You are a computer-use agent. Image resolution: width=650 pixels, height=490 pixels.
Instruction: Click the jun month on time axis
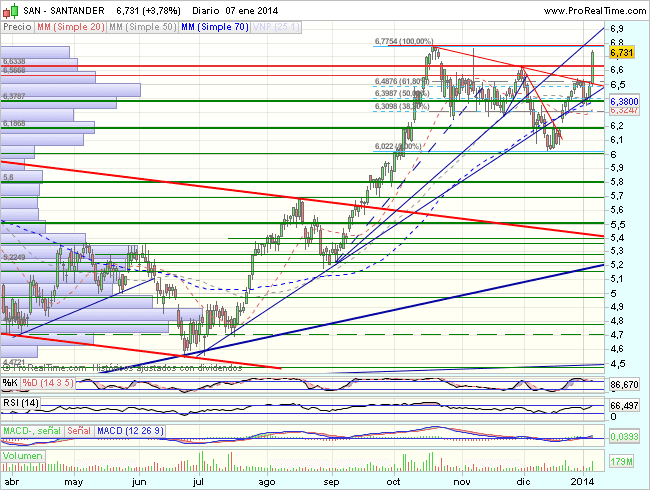tap(139, 482)
